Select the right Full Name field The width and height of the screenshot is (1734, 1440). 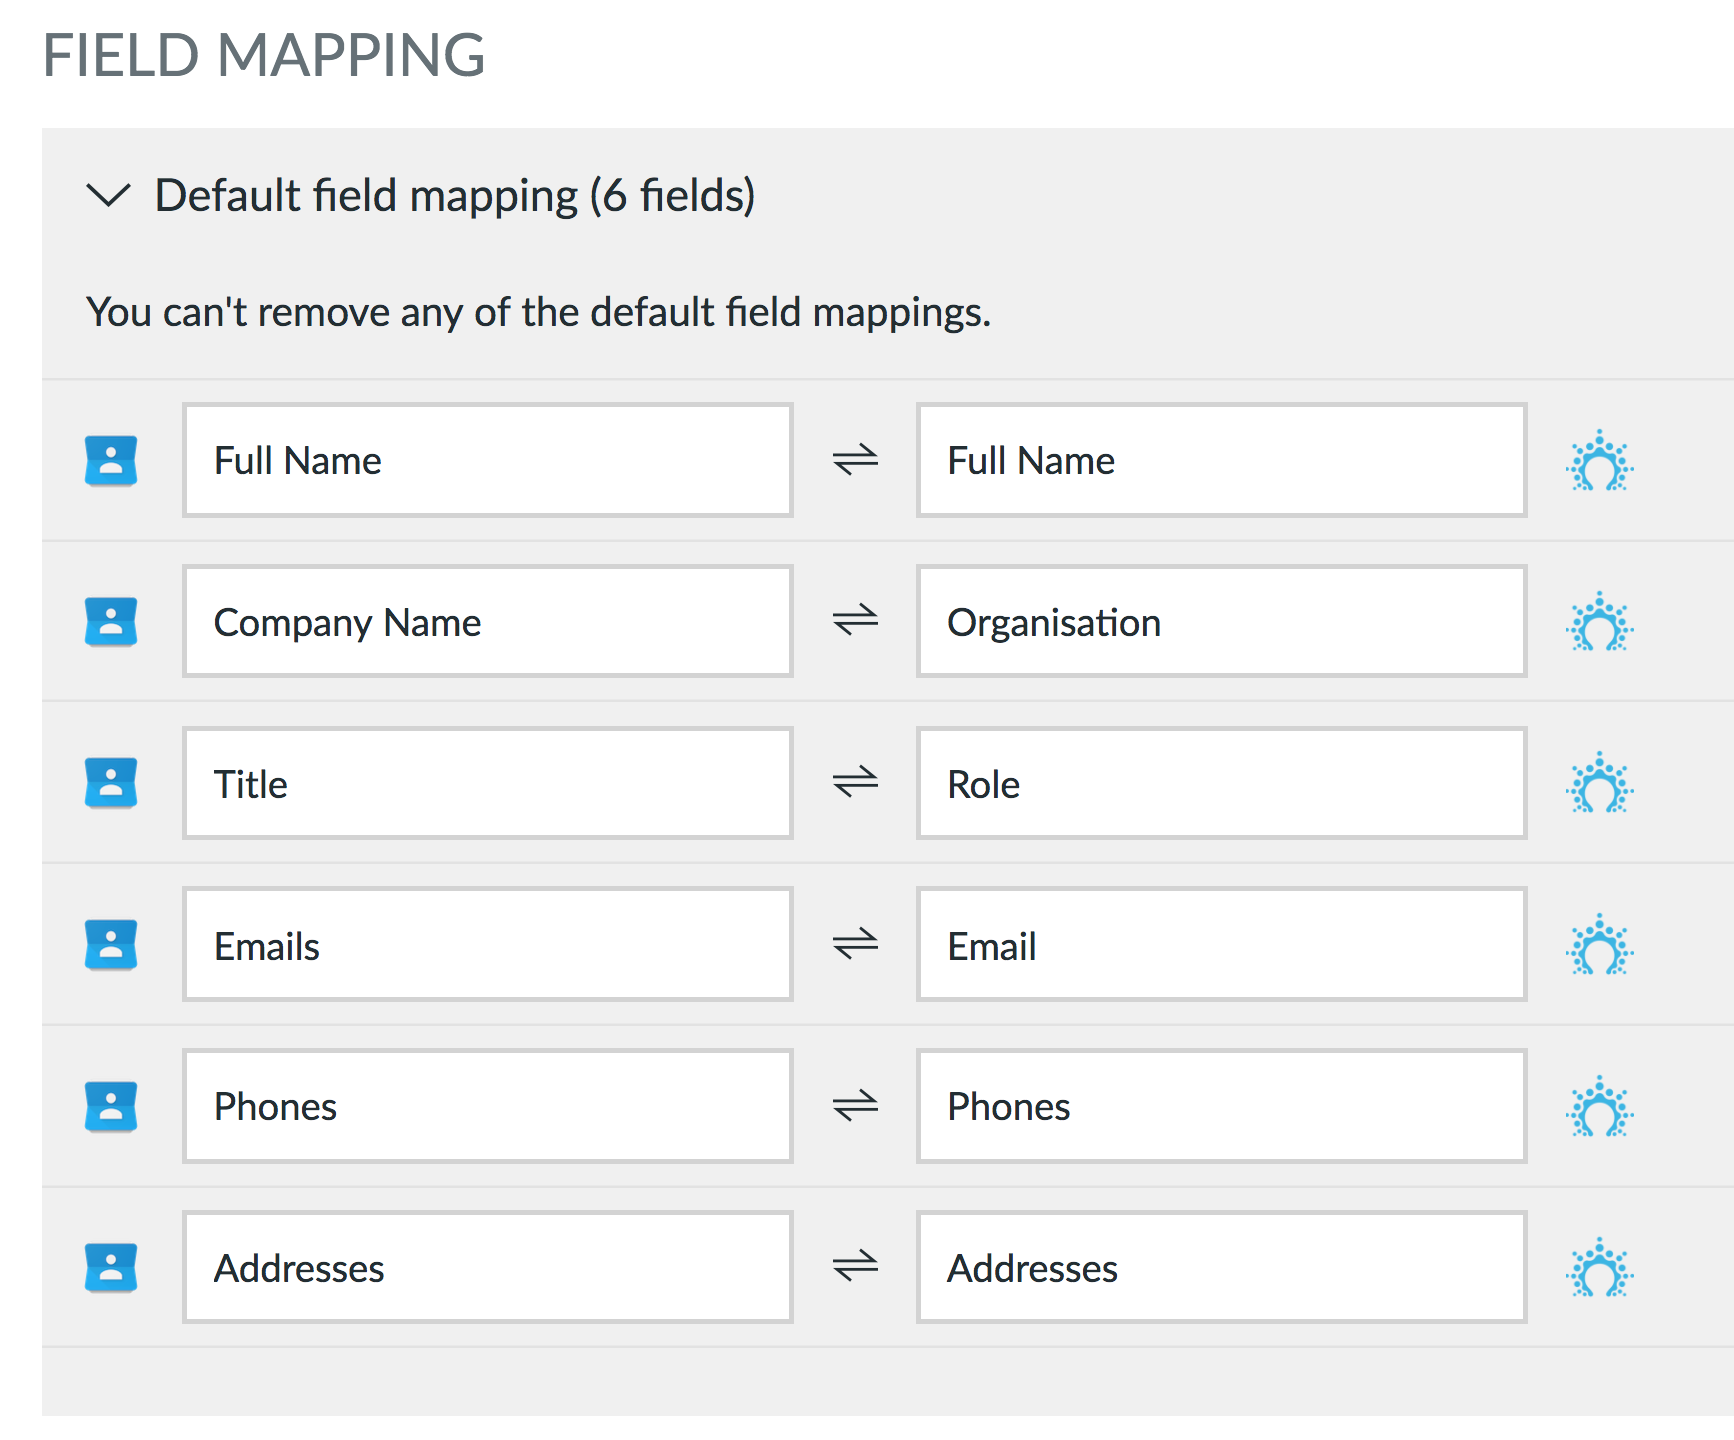(x=1222, y=460)
